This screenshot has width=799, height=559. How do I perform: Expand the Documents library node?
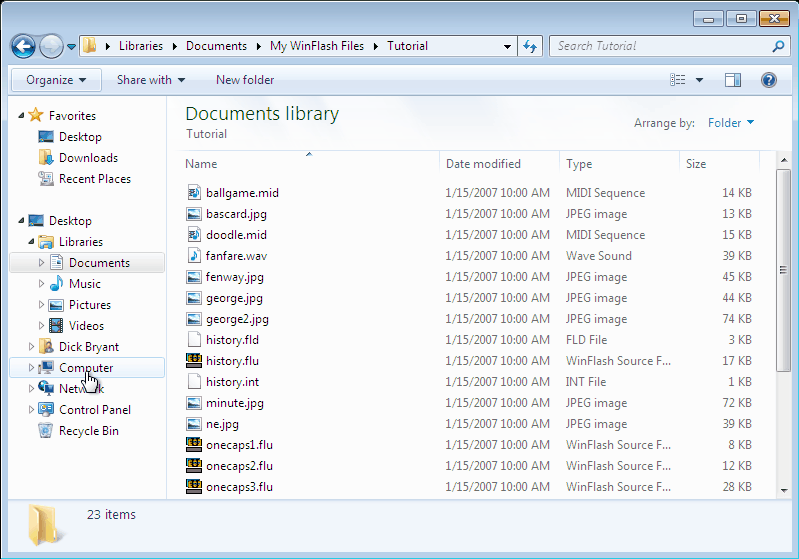[x=41, y=262]
